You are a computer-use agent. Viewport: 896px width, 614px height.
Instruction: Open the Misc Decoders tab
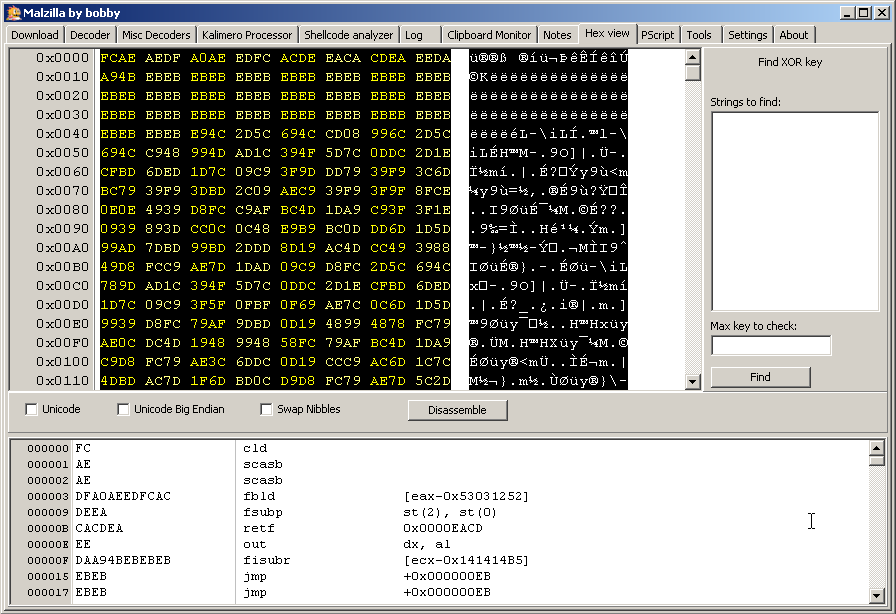tap(156, 35)
